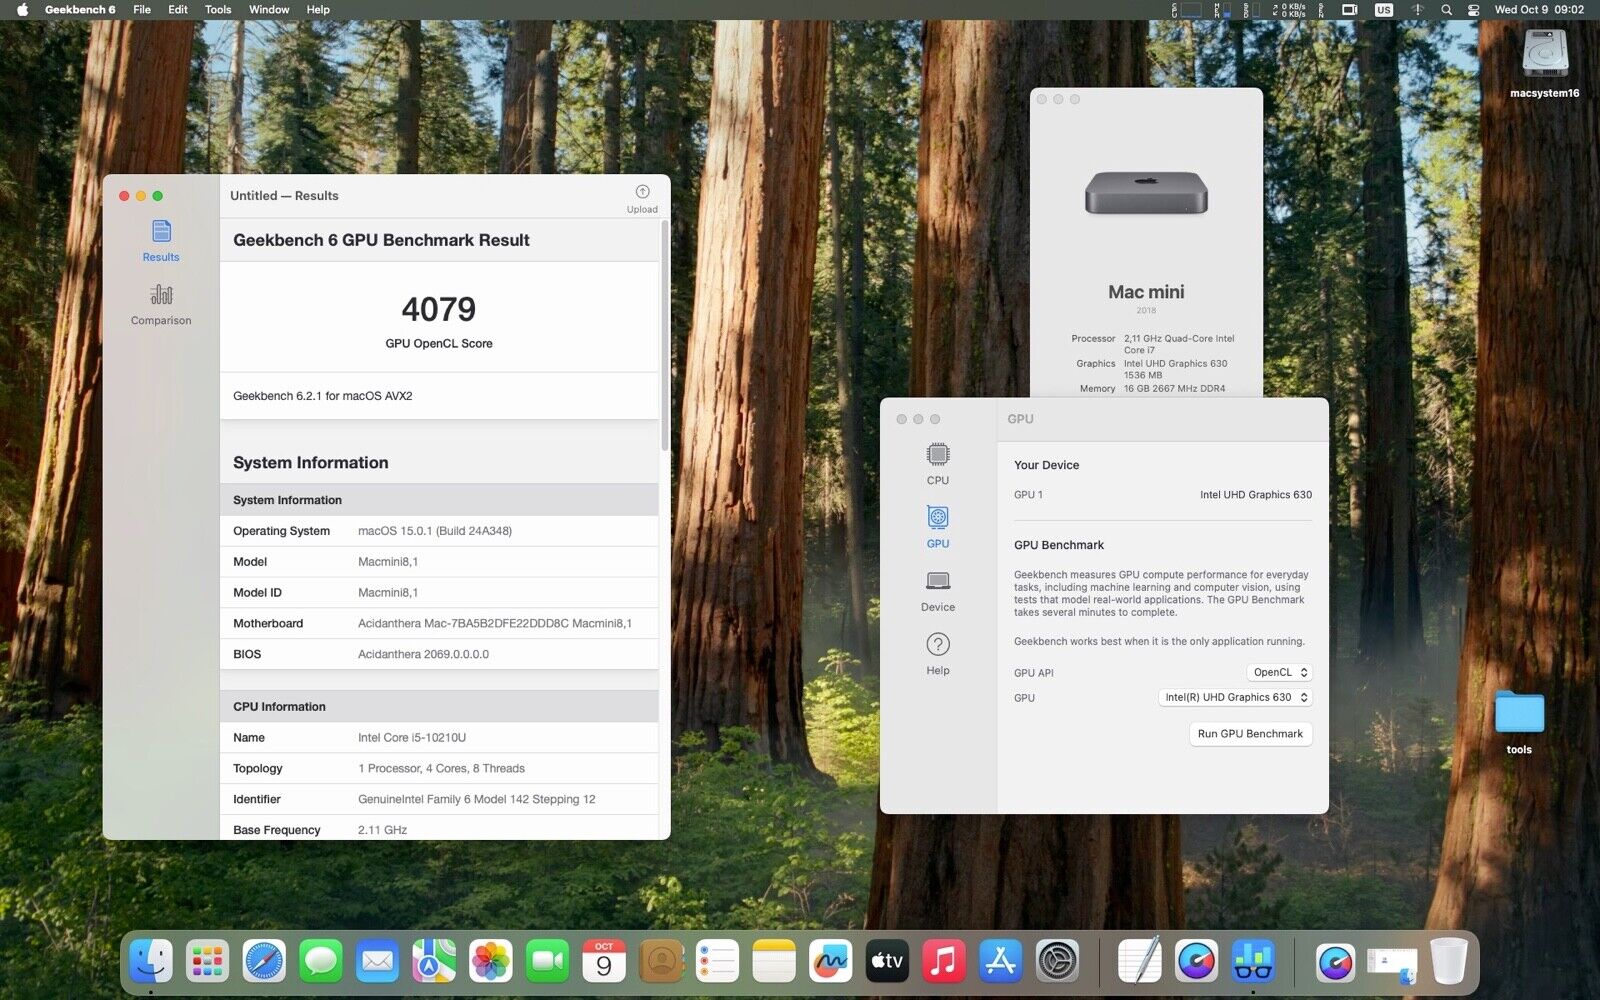Open the macsystem16 drive on the desktop
The width and height of the screenshot is (1600, 1000).
click(1545, 62)
